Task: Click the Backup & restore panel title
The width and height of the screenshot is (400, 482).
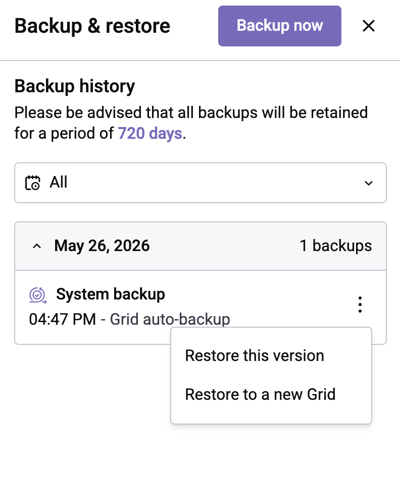Action: [x=92, y=26]
